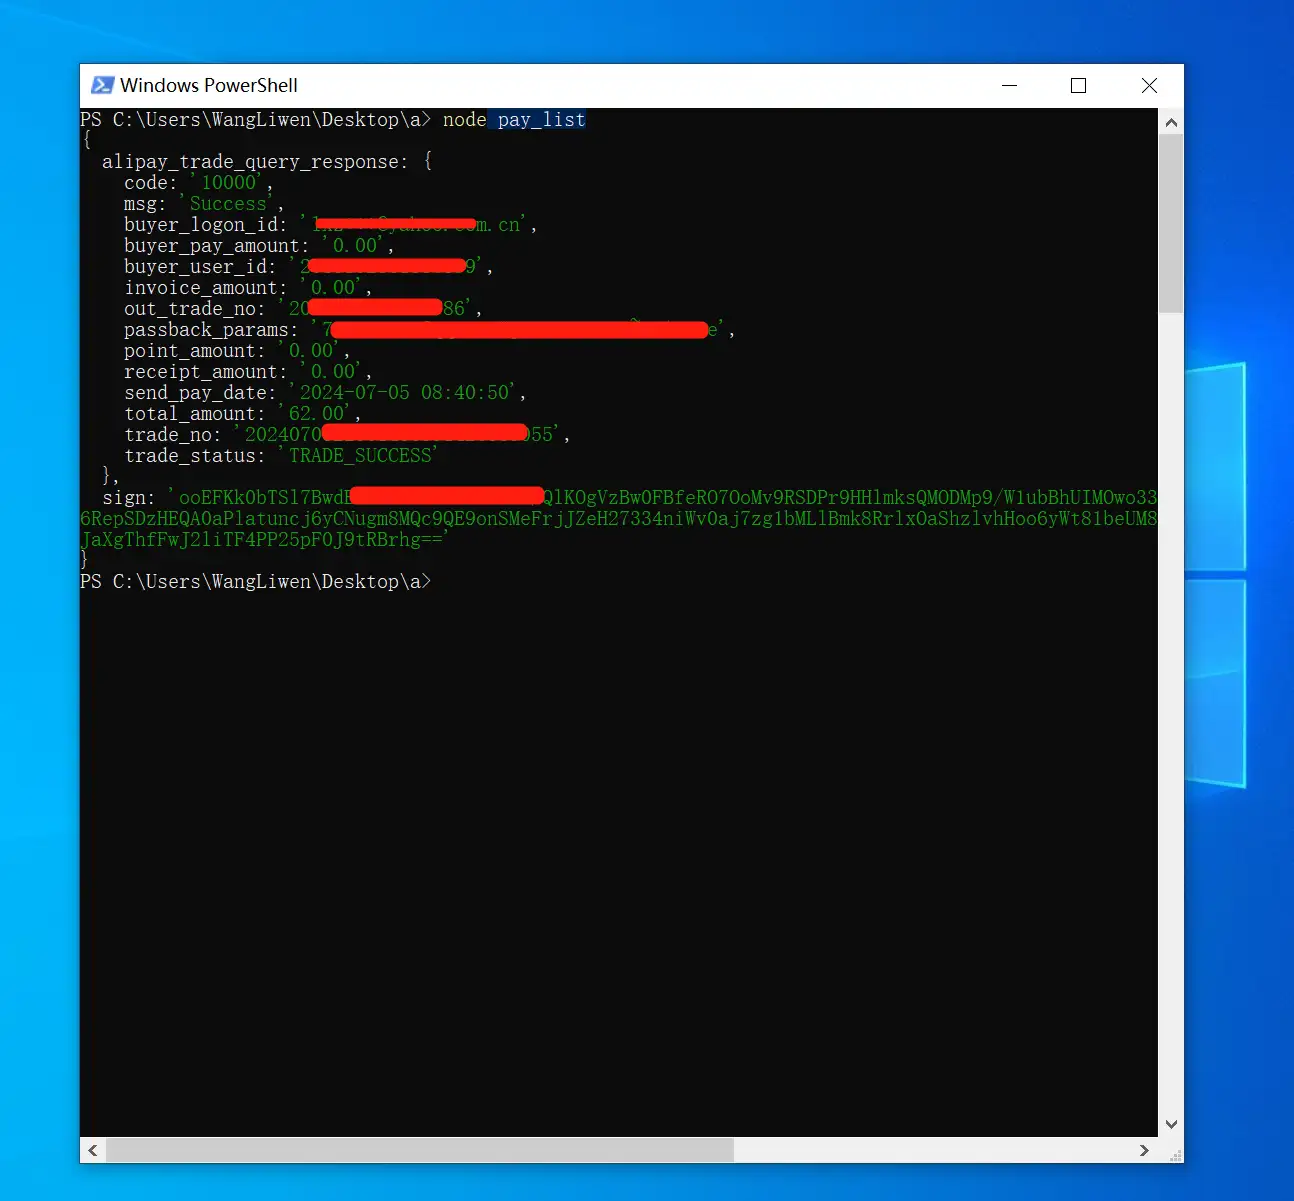Viewport: 1294px width, 1201px height.
Task: Click the 'buyer_user_id:' key
Action: 200,266
